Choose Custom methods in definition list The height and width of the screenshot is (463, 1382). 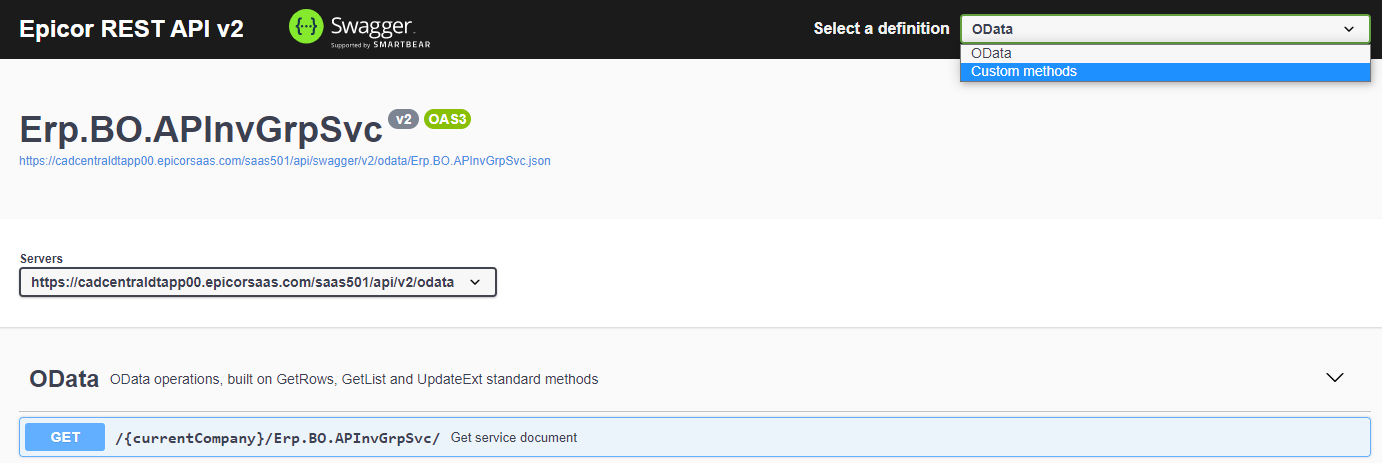click(1165, 71)
